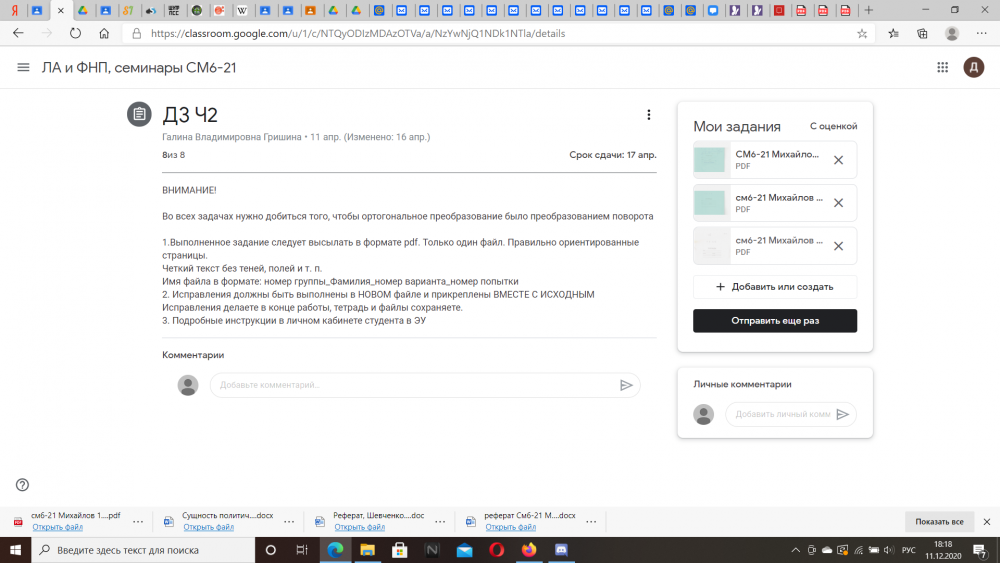The width and height of the screenshot is (1000, 563).
Task: Open the Google account avatar "Д"
Action: pos(973,67)
